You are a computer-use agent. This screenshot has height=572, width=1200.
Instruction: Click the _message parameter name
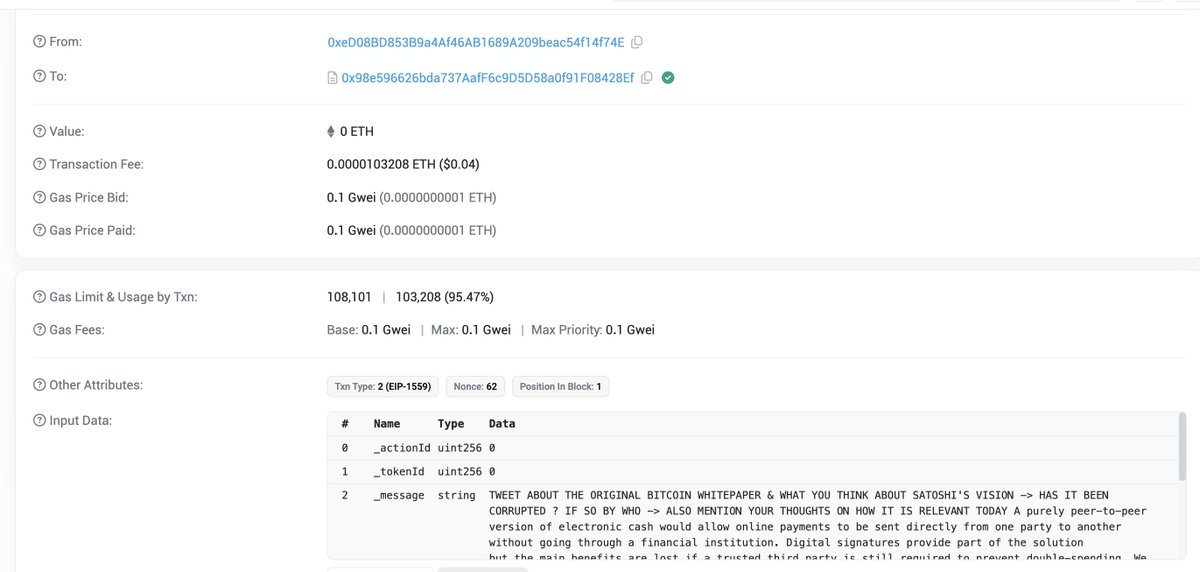pos(398,495)
